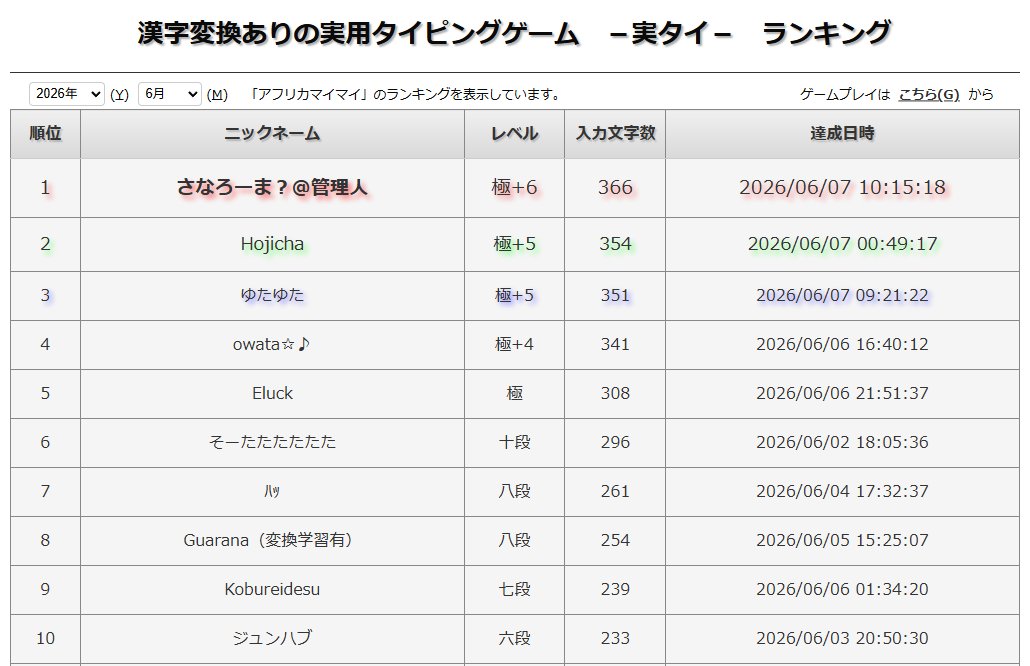Click level 極+5 in Hojicha row
The width and height of the screenshot is (1030, 666).
pyautogui.click(x=514, y=244)
